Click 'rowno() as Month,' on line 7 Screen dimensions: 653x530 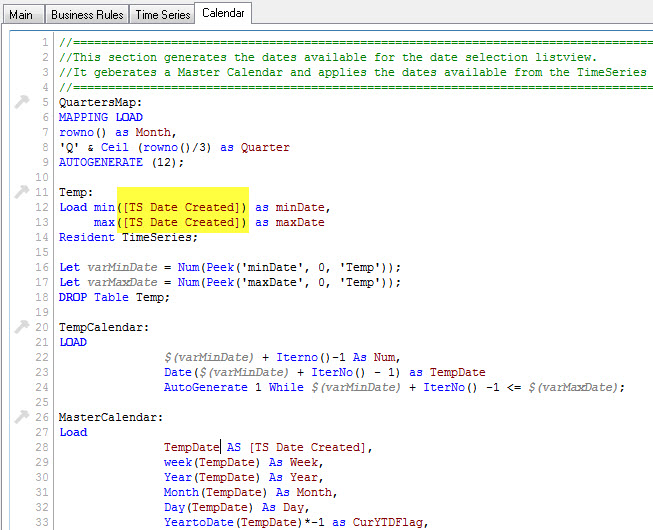[118, 132]
